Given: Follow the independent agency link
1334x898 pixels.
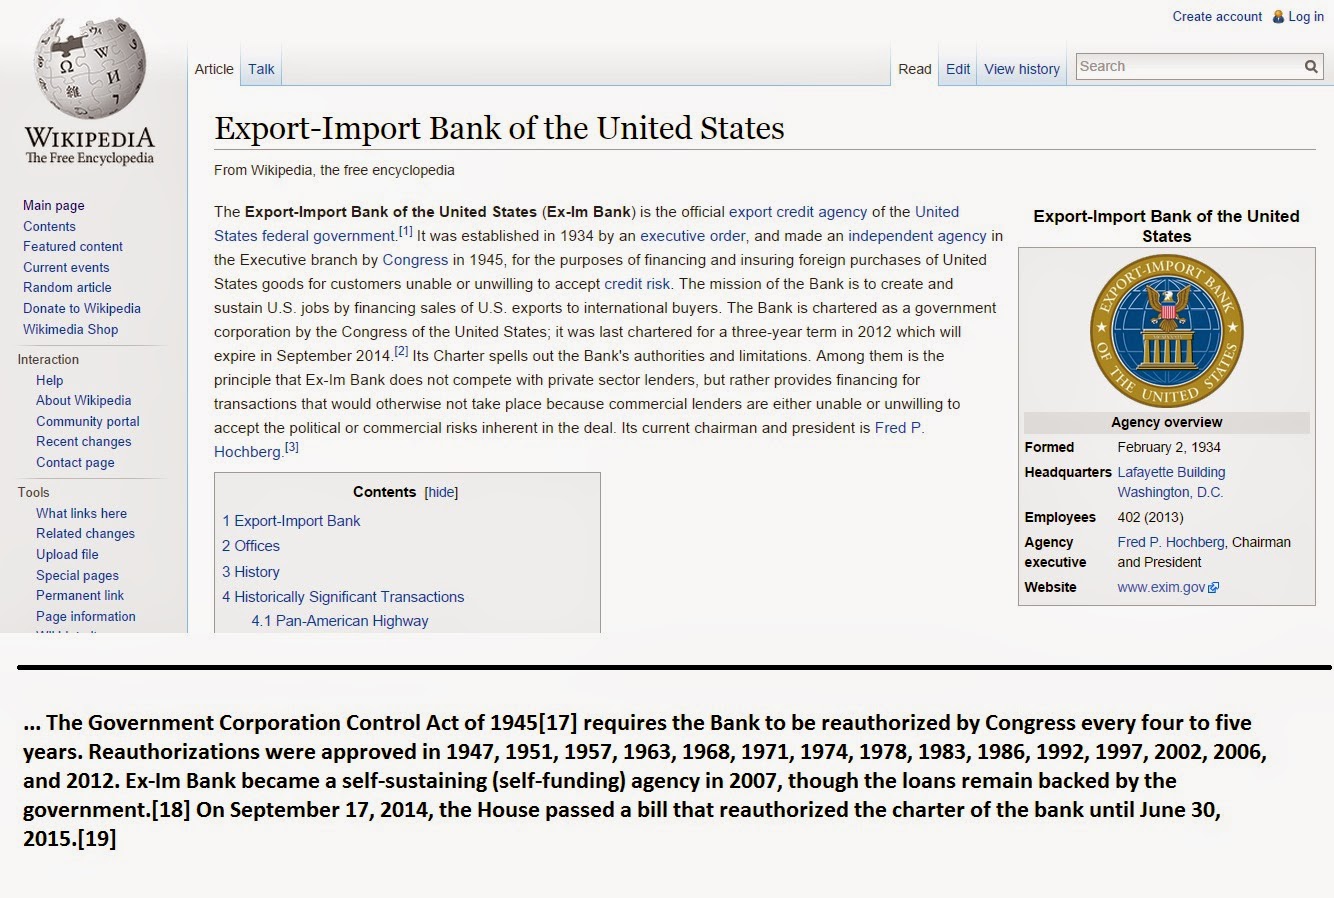Looking at the screenshot, I should [x=917, y=236].
